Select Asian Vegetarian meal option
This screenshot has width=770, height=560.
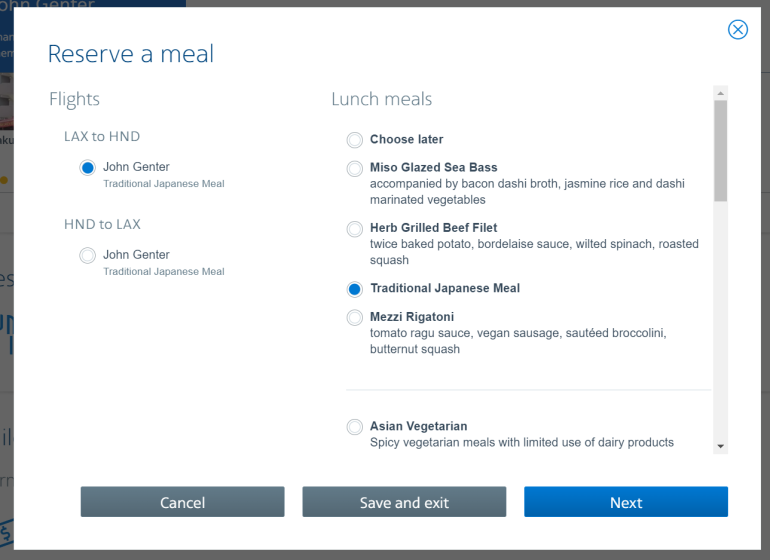355,427
